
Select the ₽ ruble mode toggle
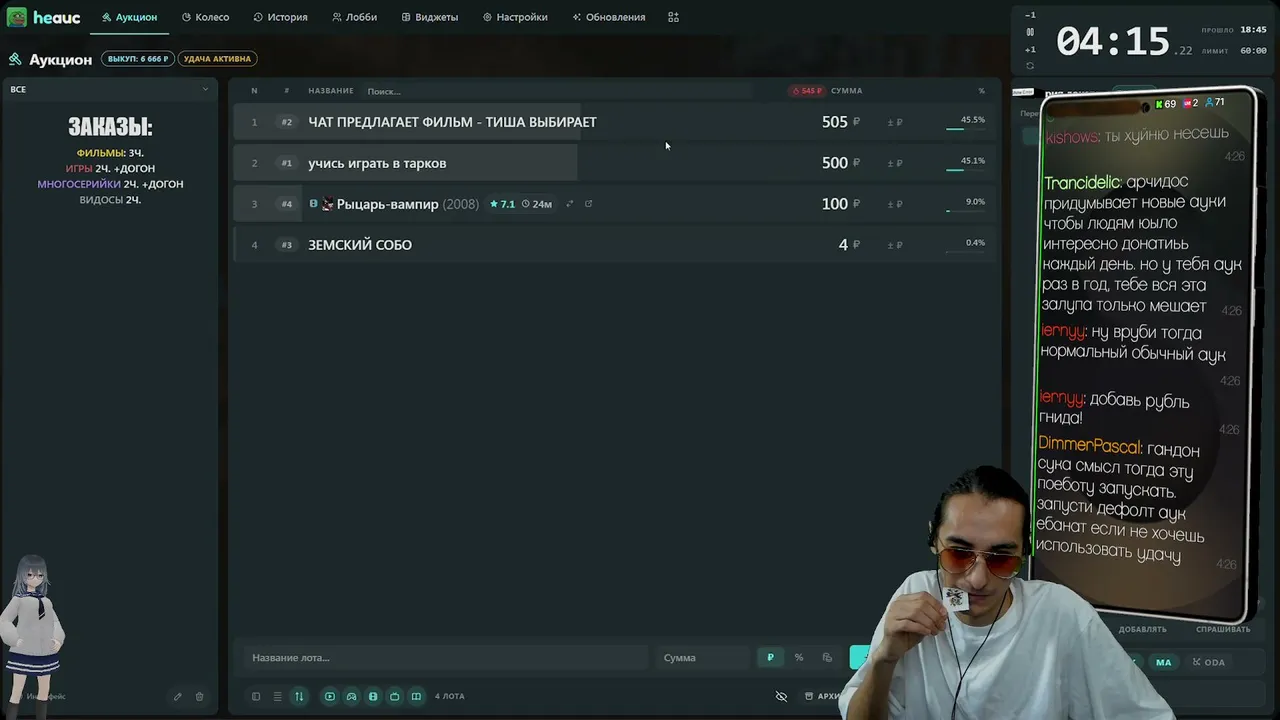(x=770, y=657)
